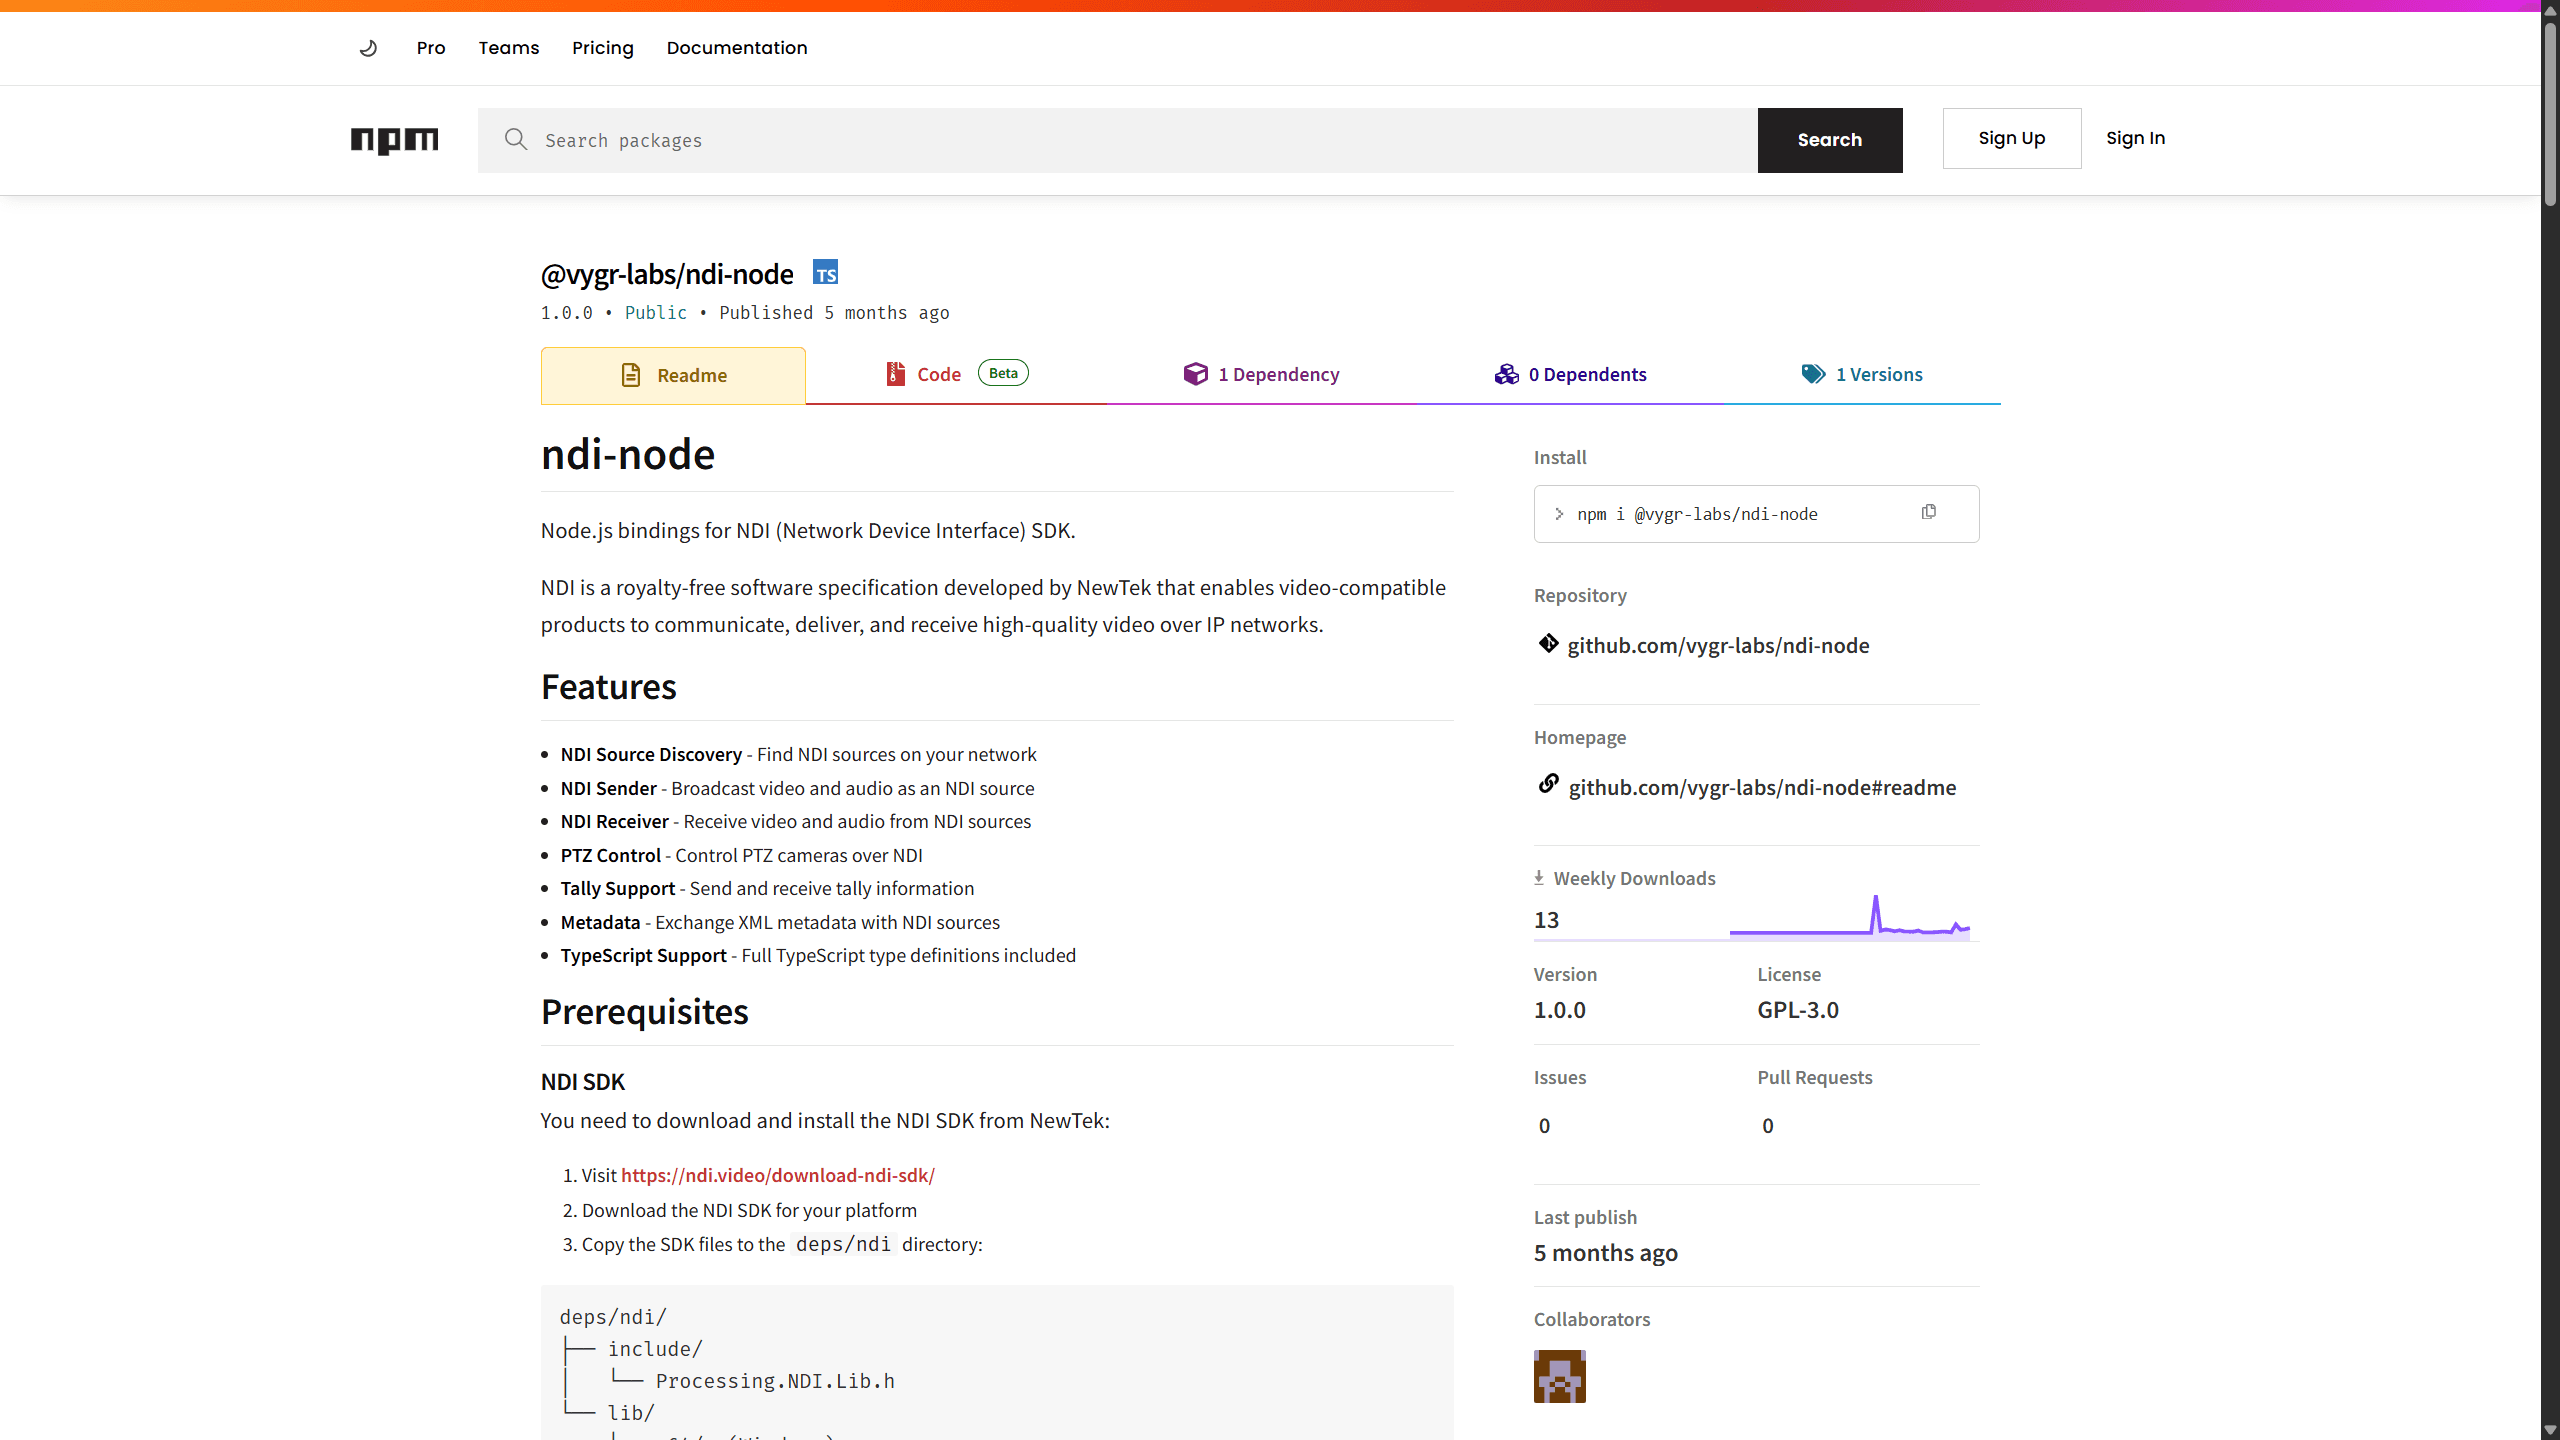2560x1440 pixels.
Task: Click the Sign Up button
Action: tap(2012, 138)
